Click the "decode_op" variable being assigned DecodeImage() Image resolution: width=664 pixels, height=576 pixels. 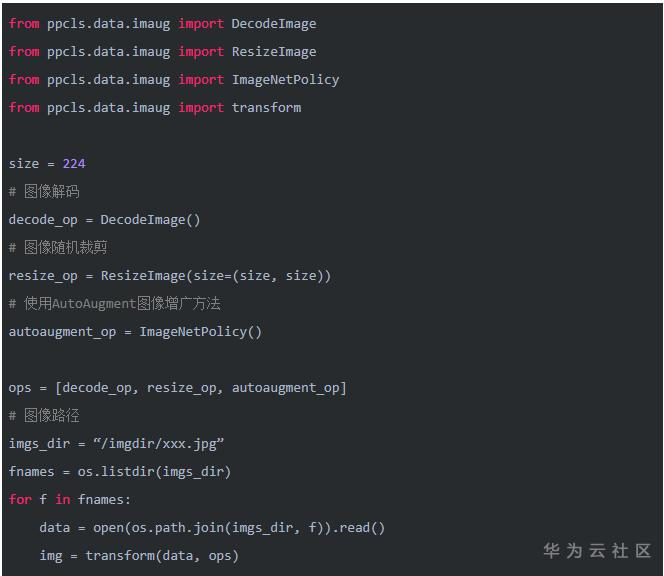43,219
